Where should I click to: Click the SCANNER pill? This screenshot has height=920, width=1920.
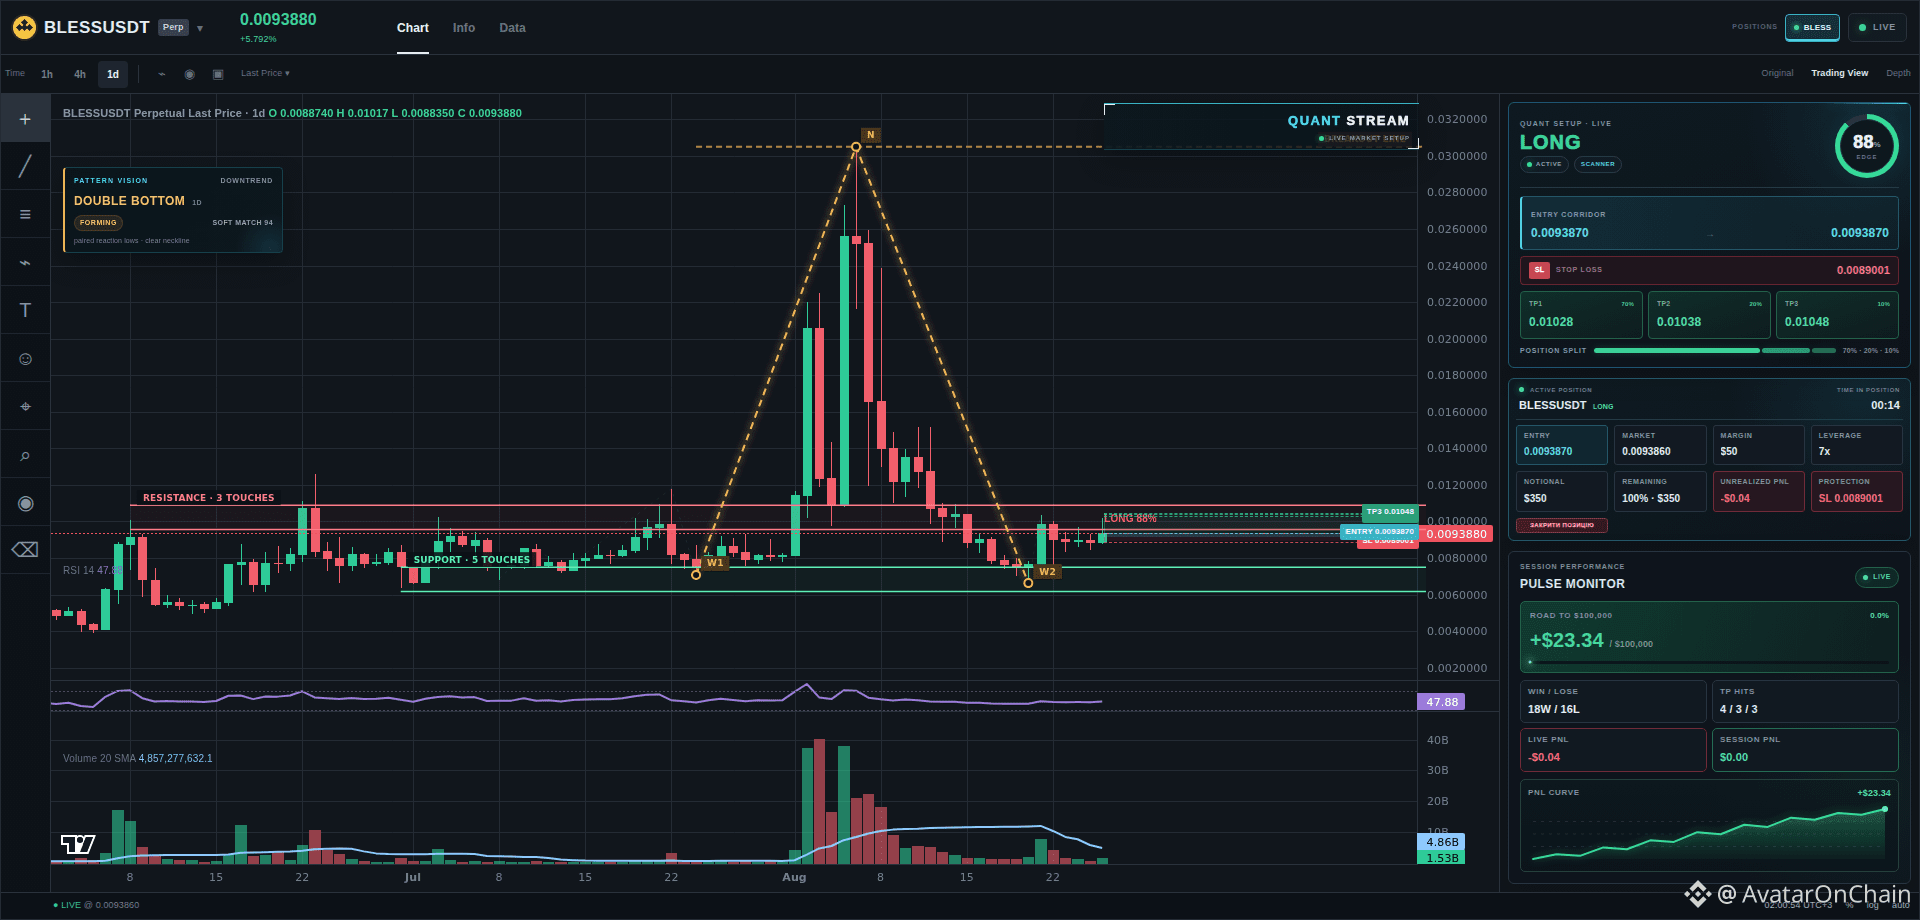tap(1597, 164)
